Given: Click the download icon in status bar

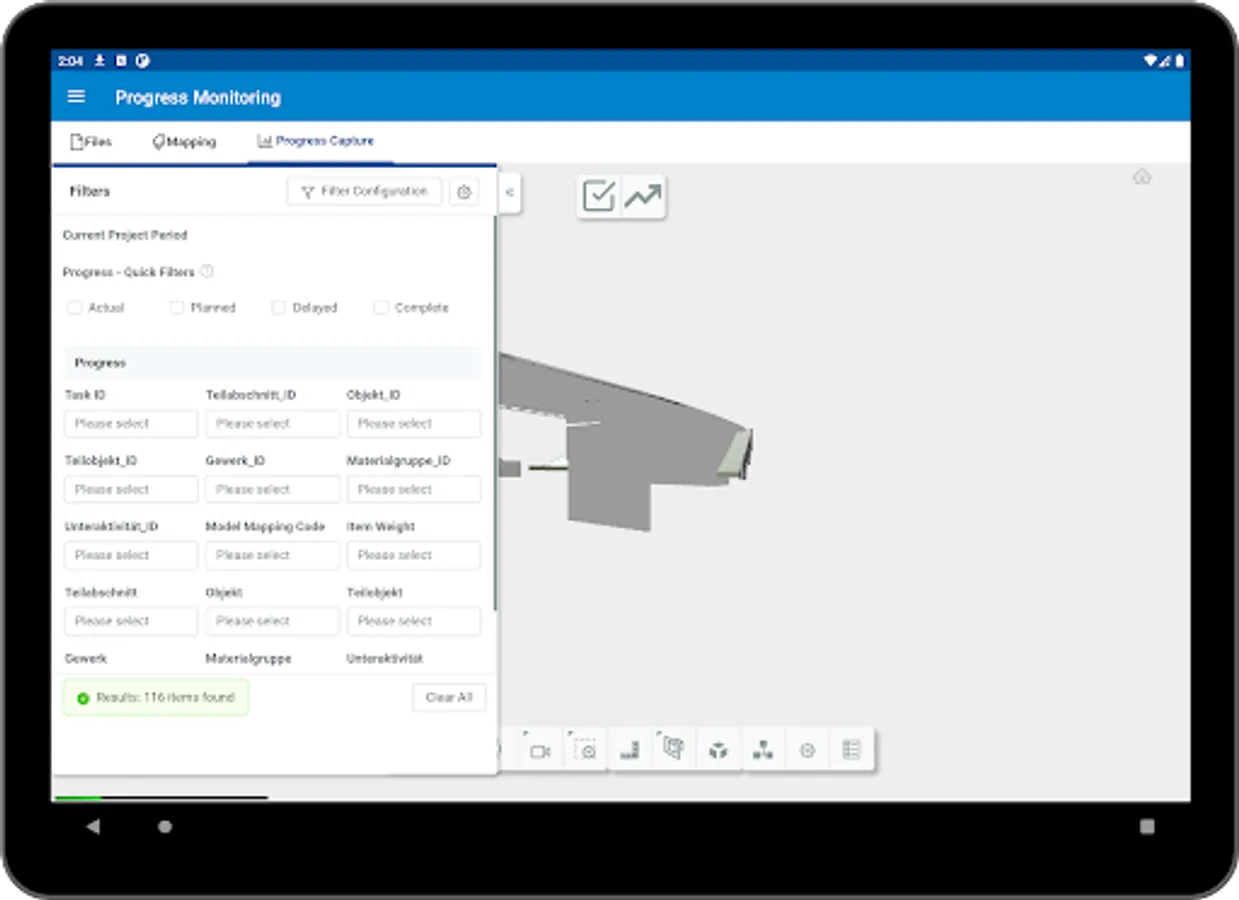Looking at the screenshot, I should click(100, 61).
